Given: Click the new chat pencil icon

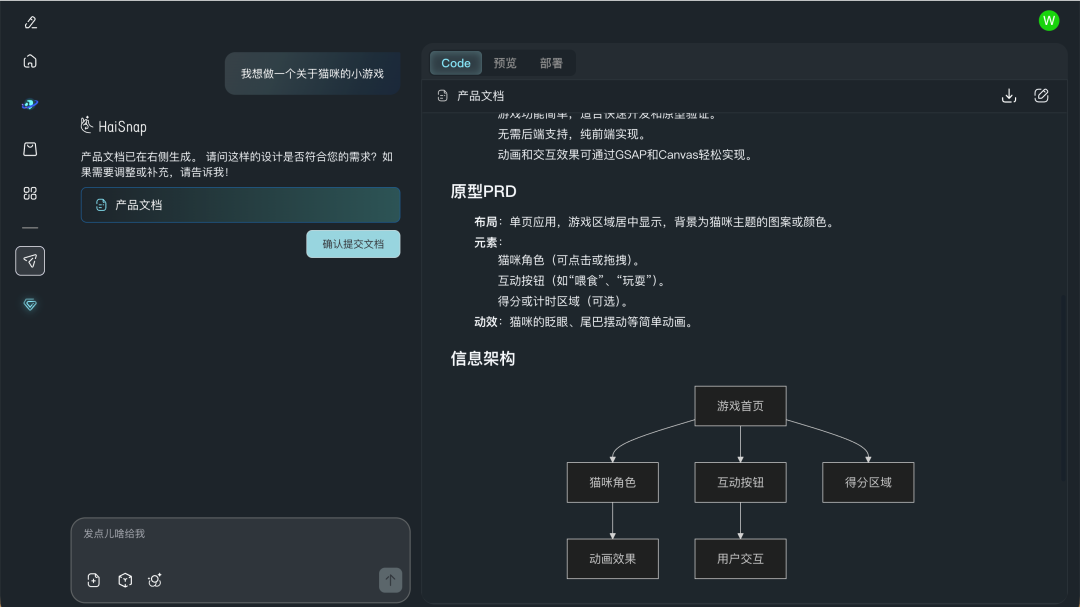Looking at the screenshot, I should 30,23.
